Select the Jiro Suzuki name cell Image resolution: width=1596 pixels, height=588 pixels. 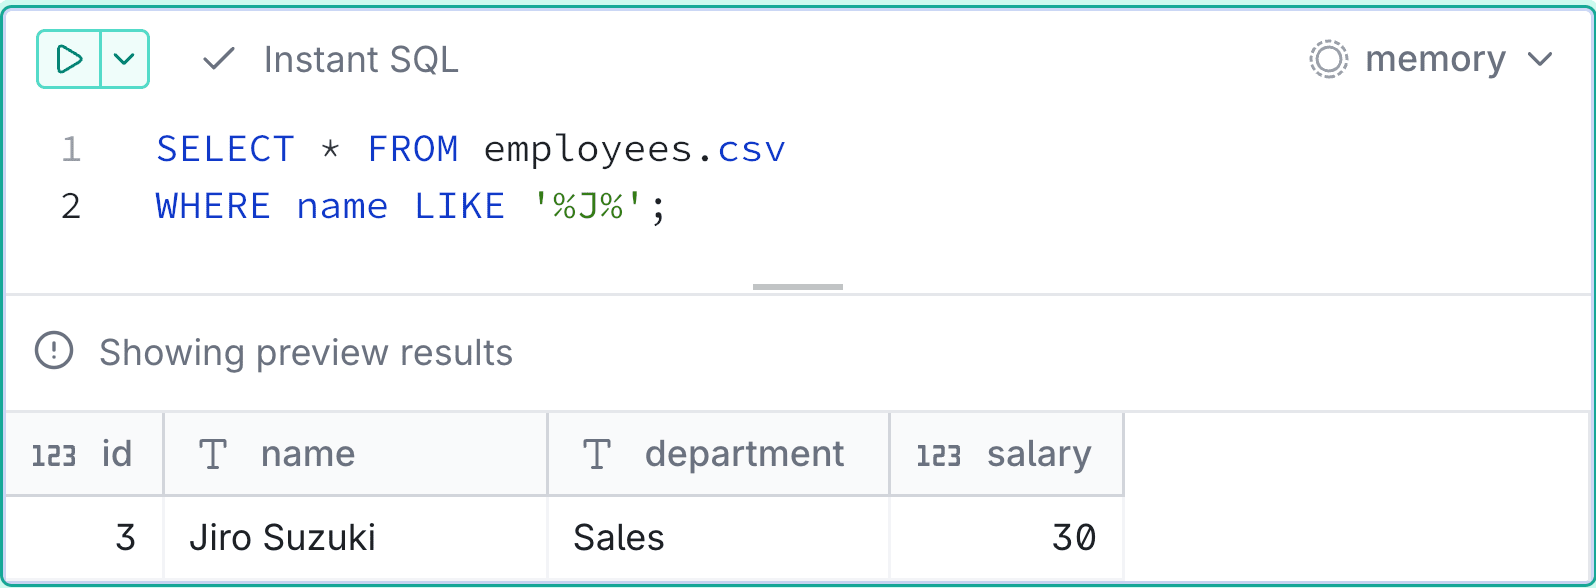[283, 538]
